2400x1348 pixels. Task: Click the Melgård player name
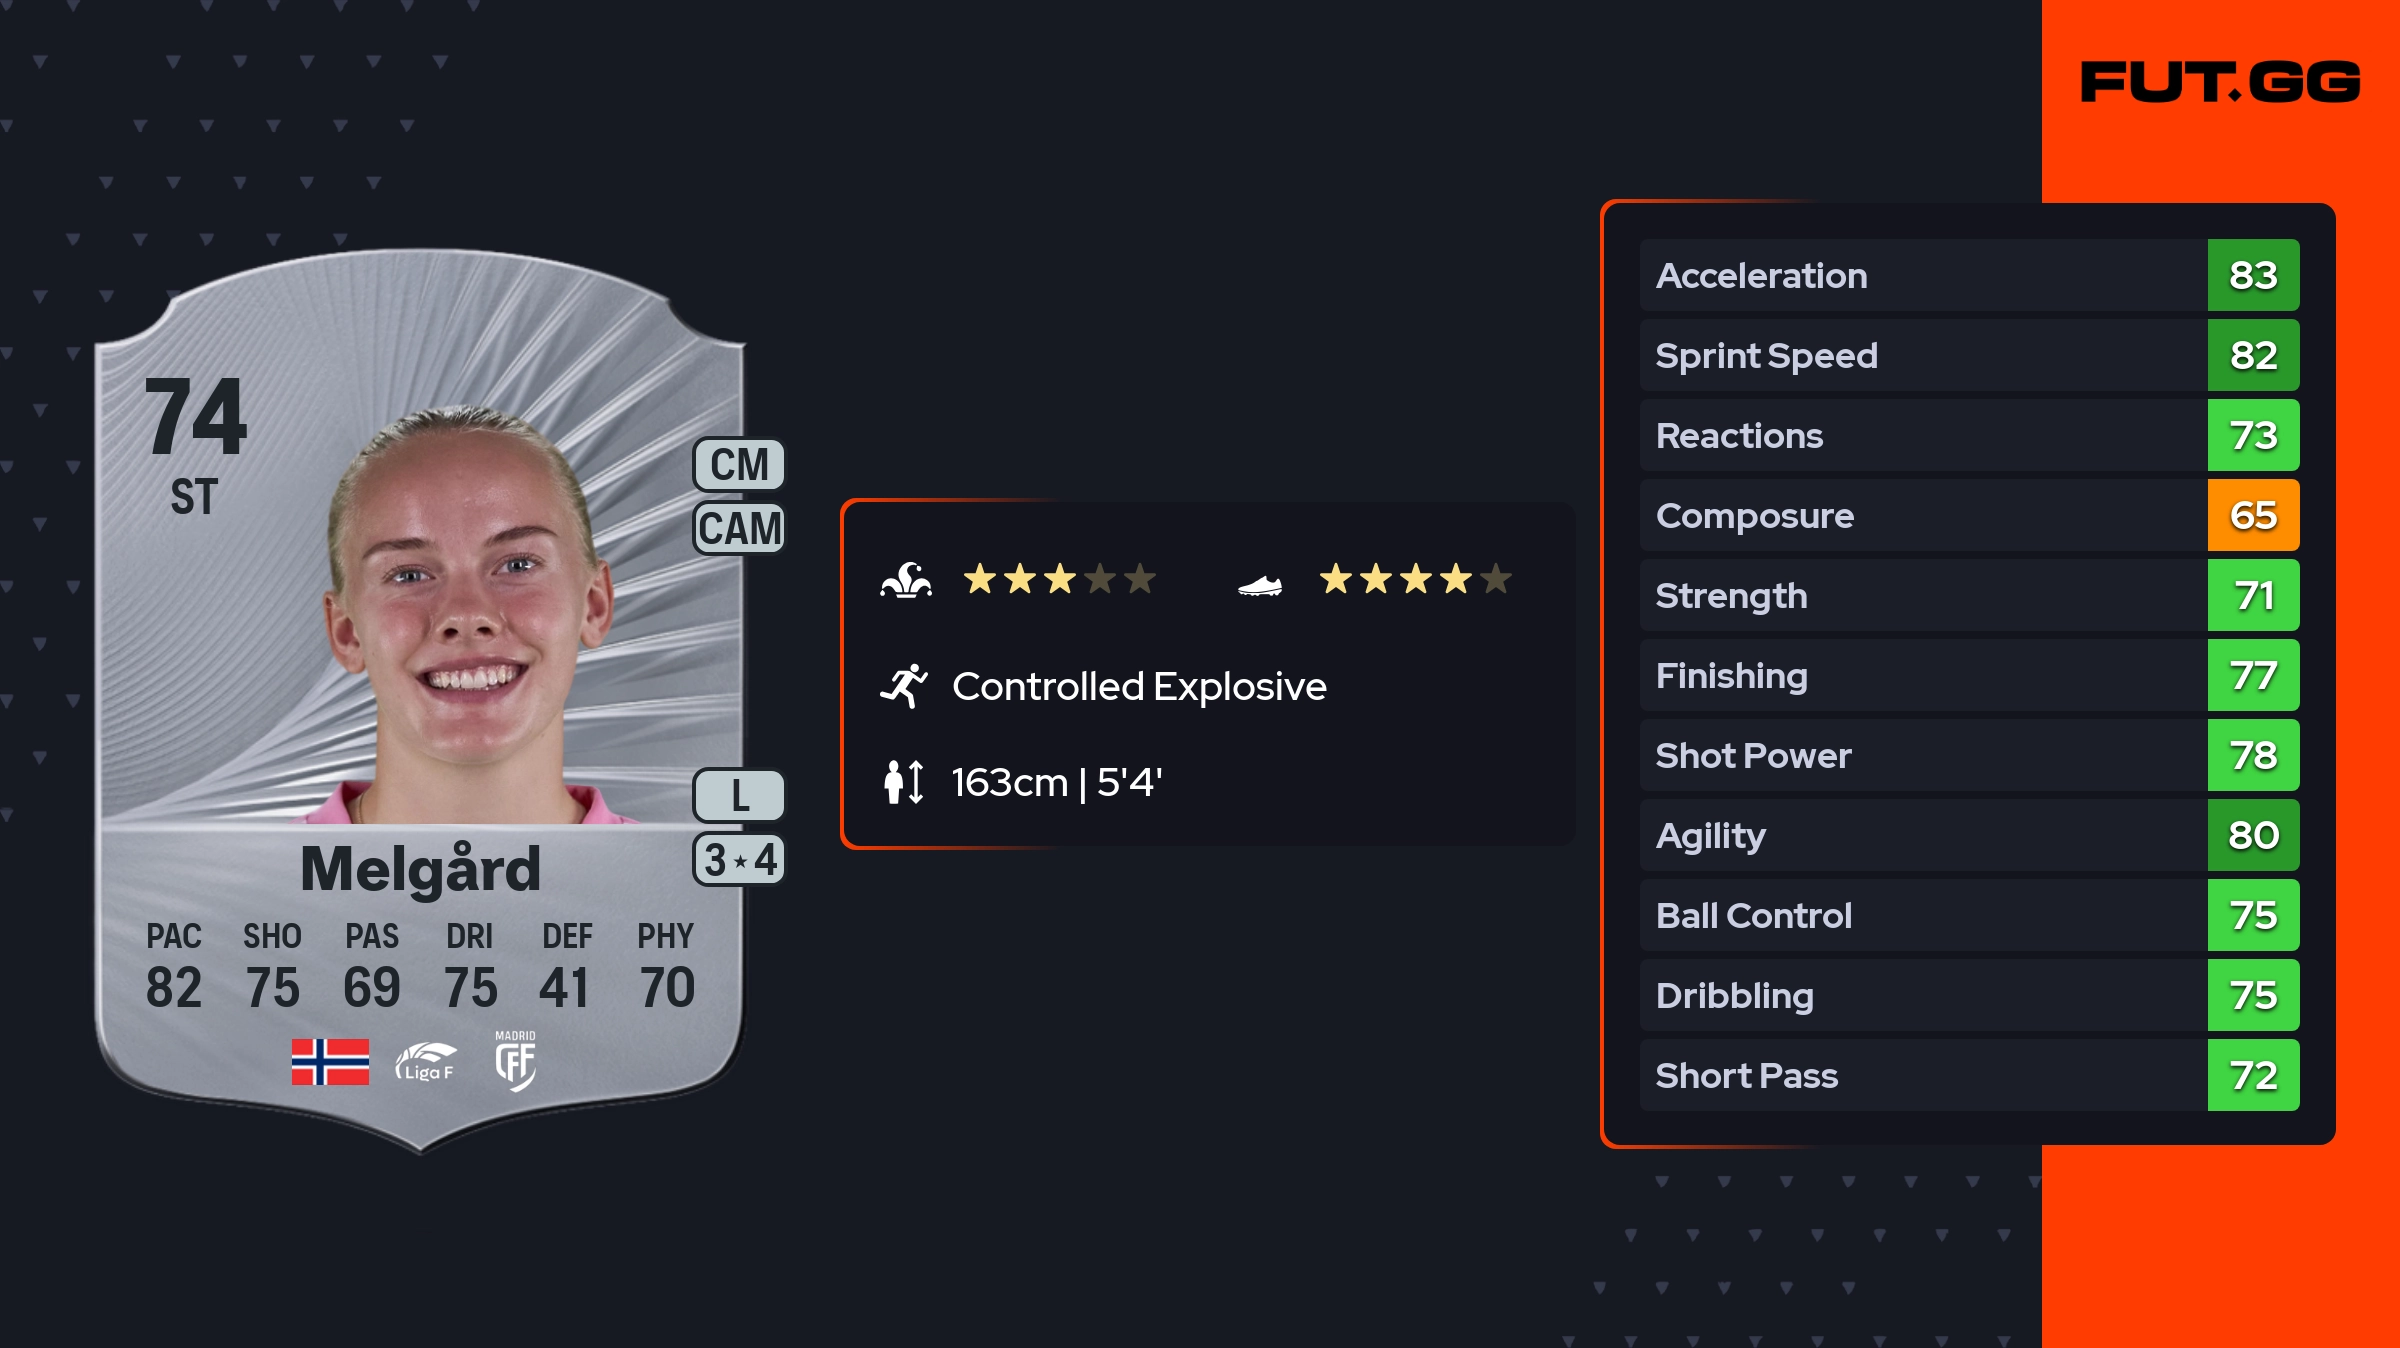tap(420, 868)
